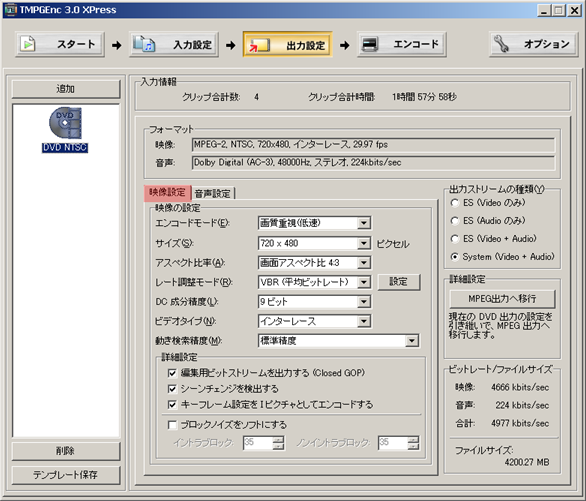Screen dimensions: 586x501
Task: Open rate control 設定 button
Action: pos(399,282)
